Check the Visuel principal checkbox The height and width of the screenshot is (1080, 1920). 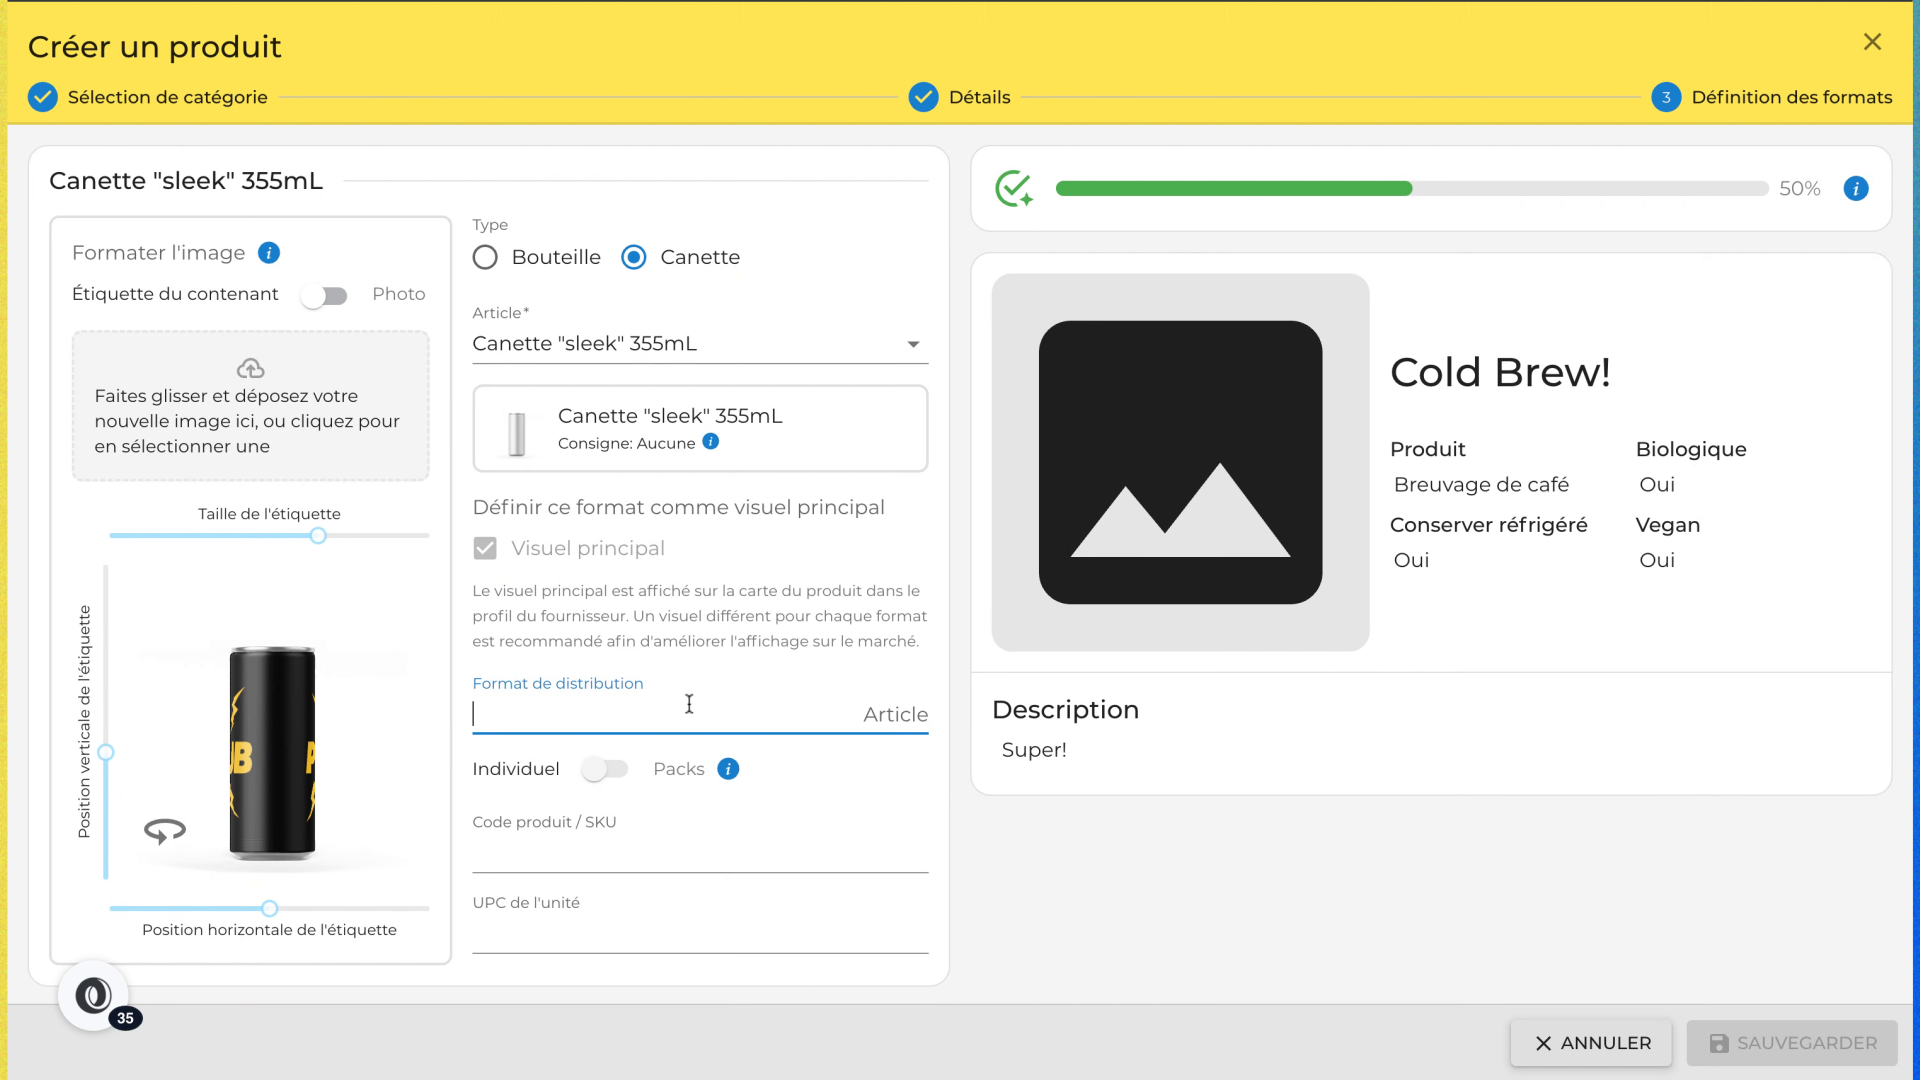485,549
